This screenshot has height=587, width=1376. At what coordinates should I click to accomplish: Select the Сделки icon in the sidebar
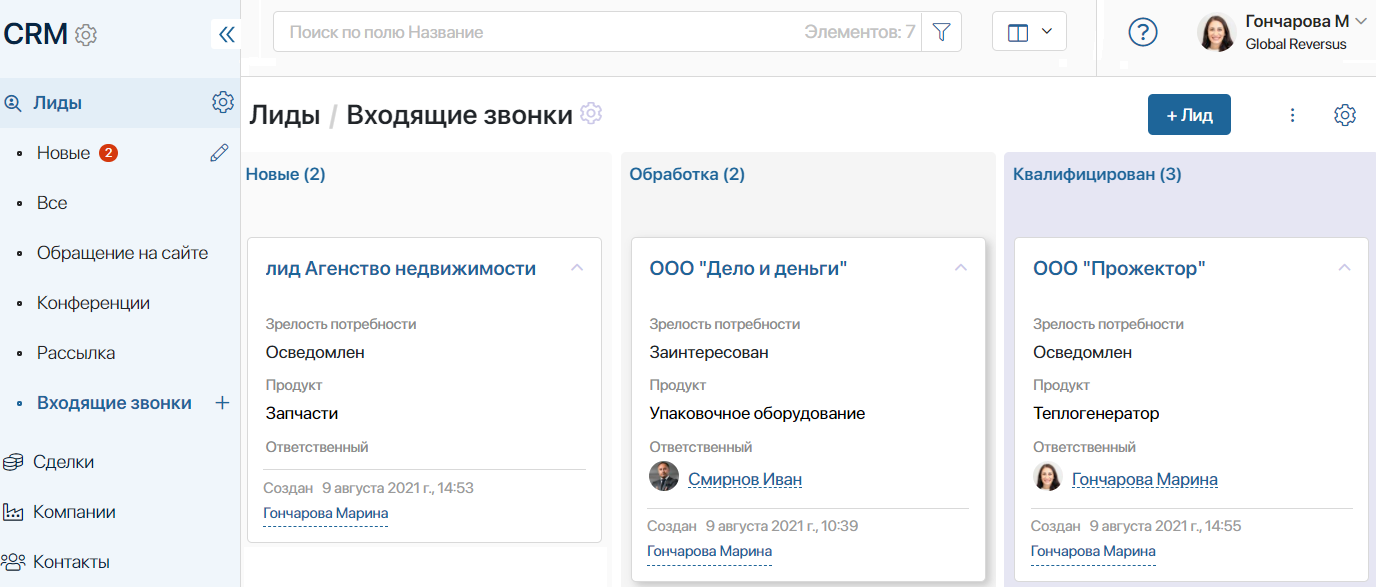pos(14,461)
